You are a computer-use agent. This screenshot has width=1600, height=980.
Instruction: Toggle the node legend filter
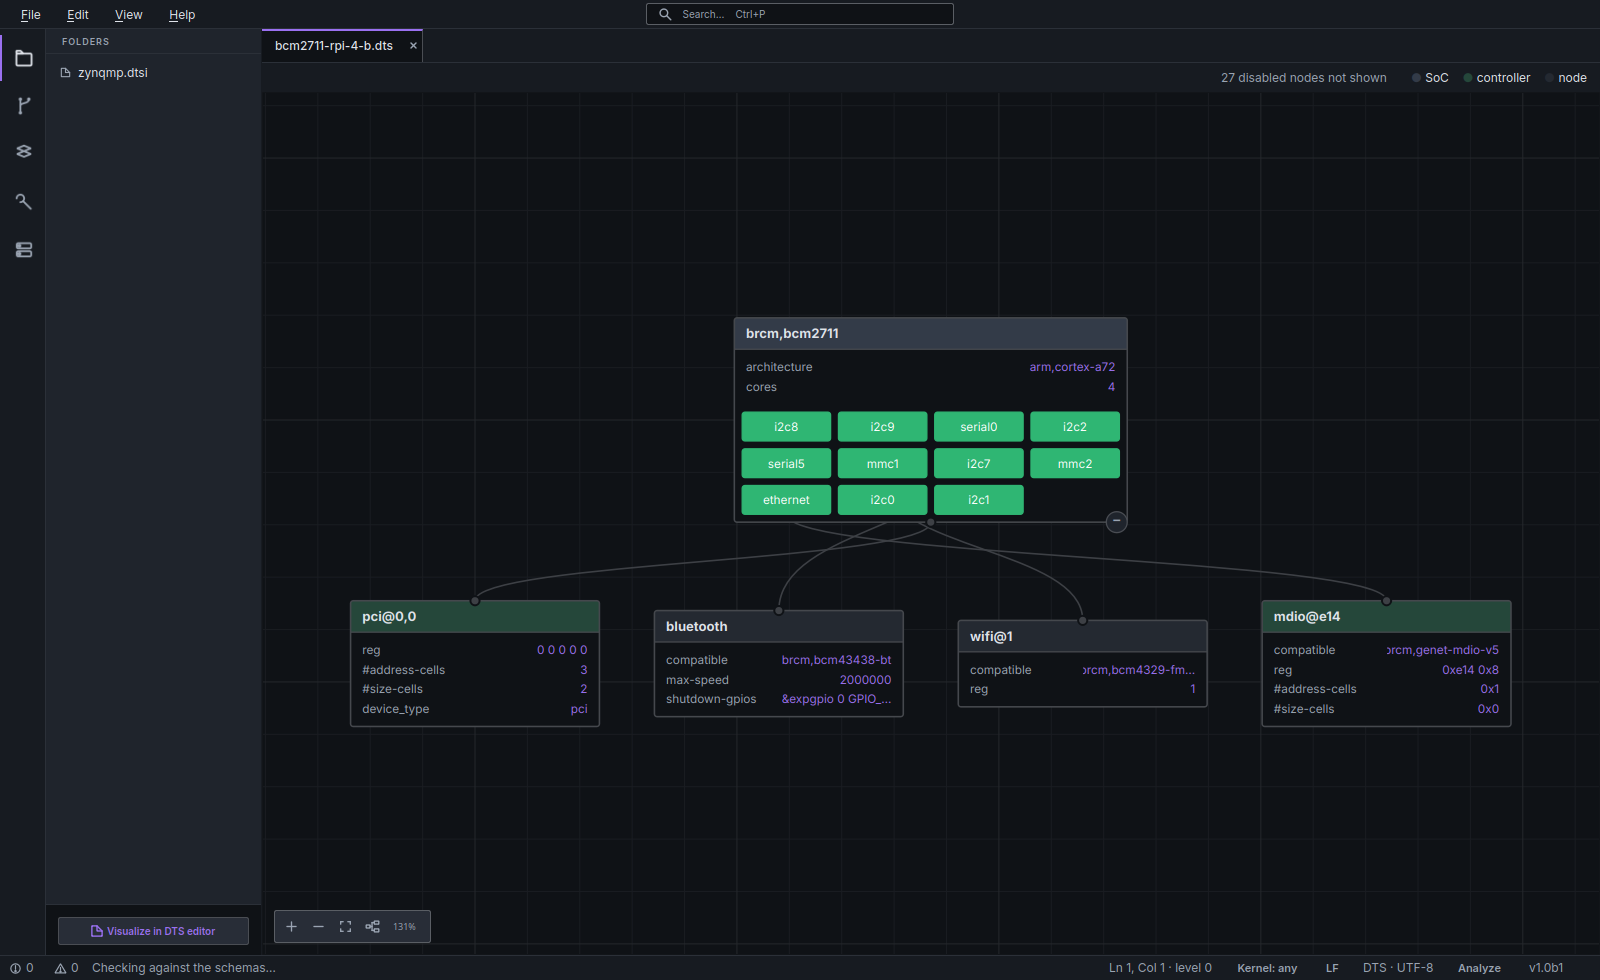(x=1566, y=78)
